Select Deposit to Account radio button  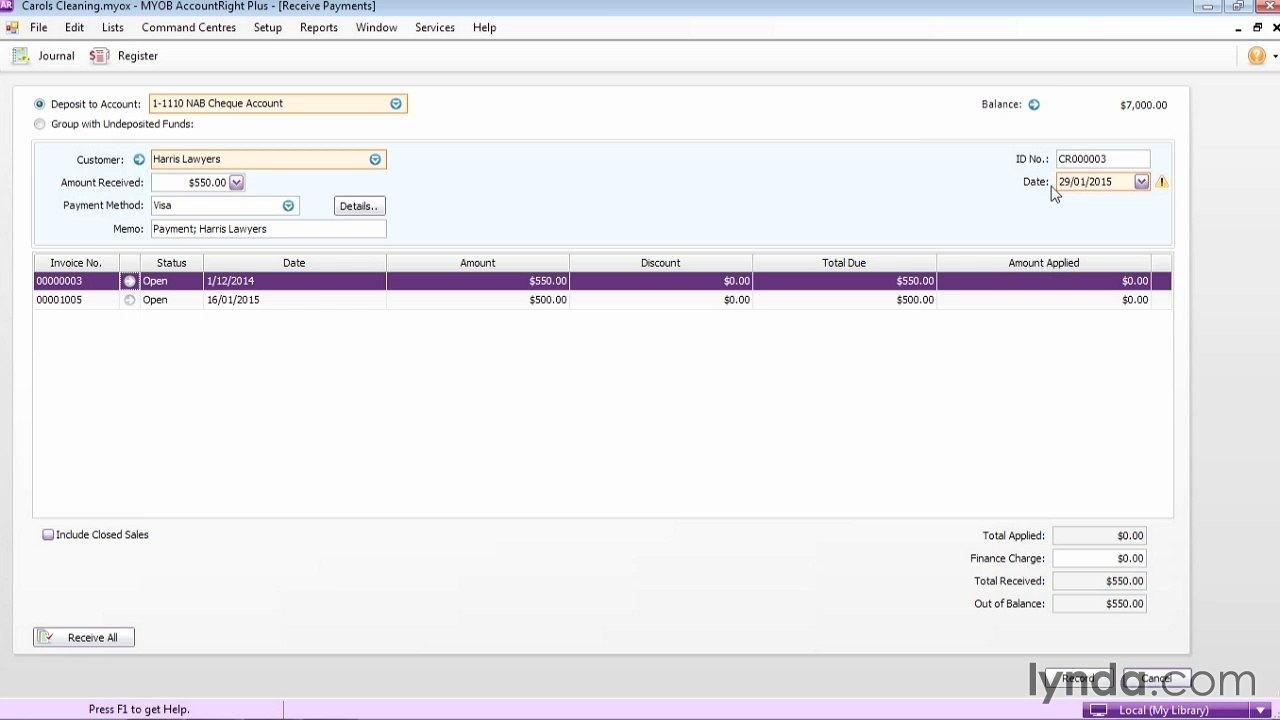point(39,104)
